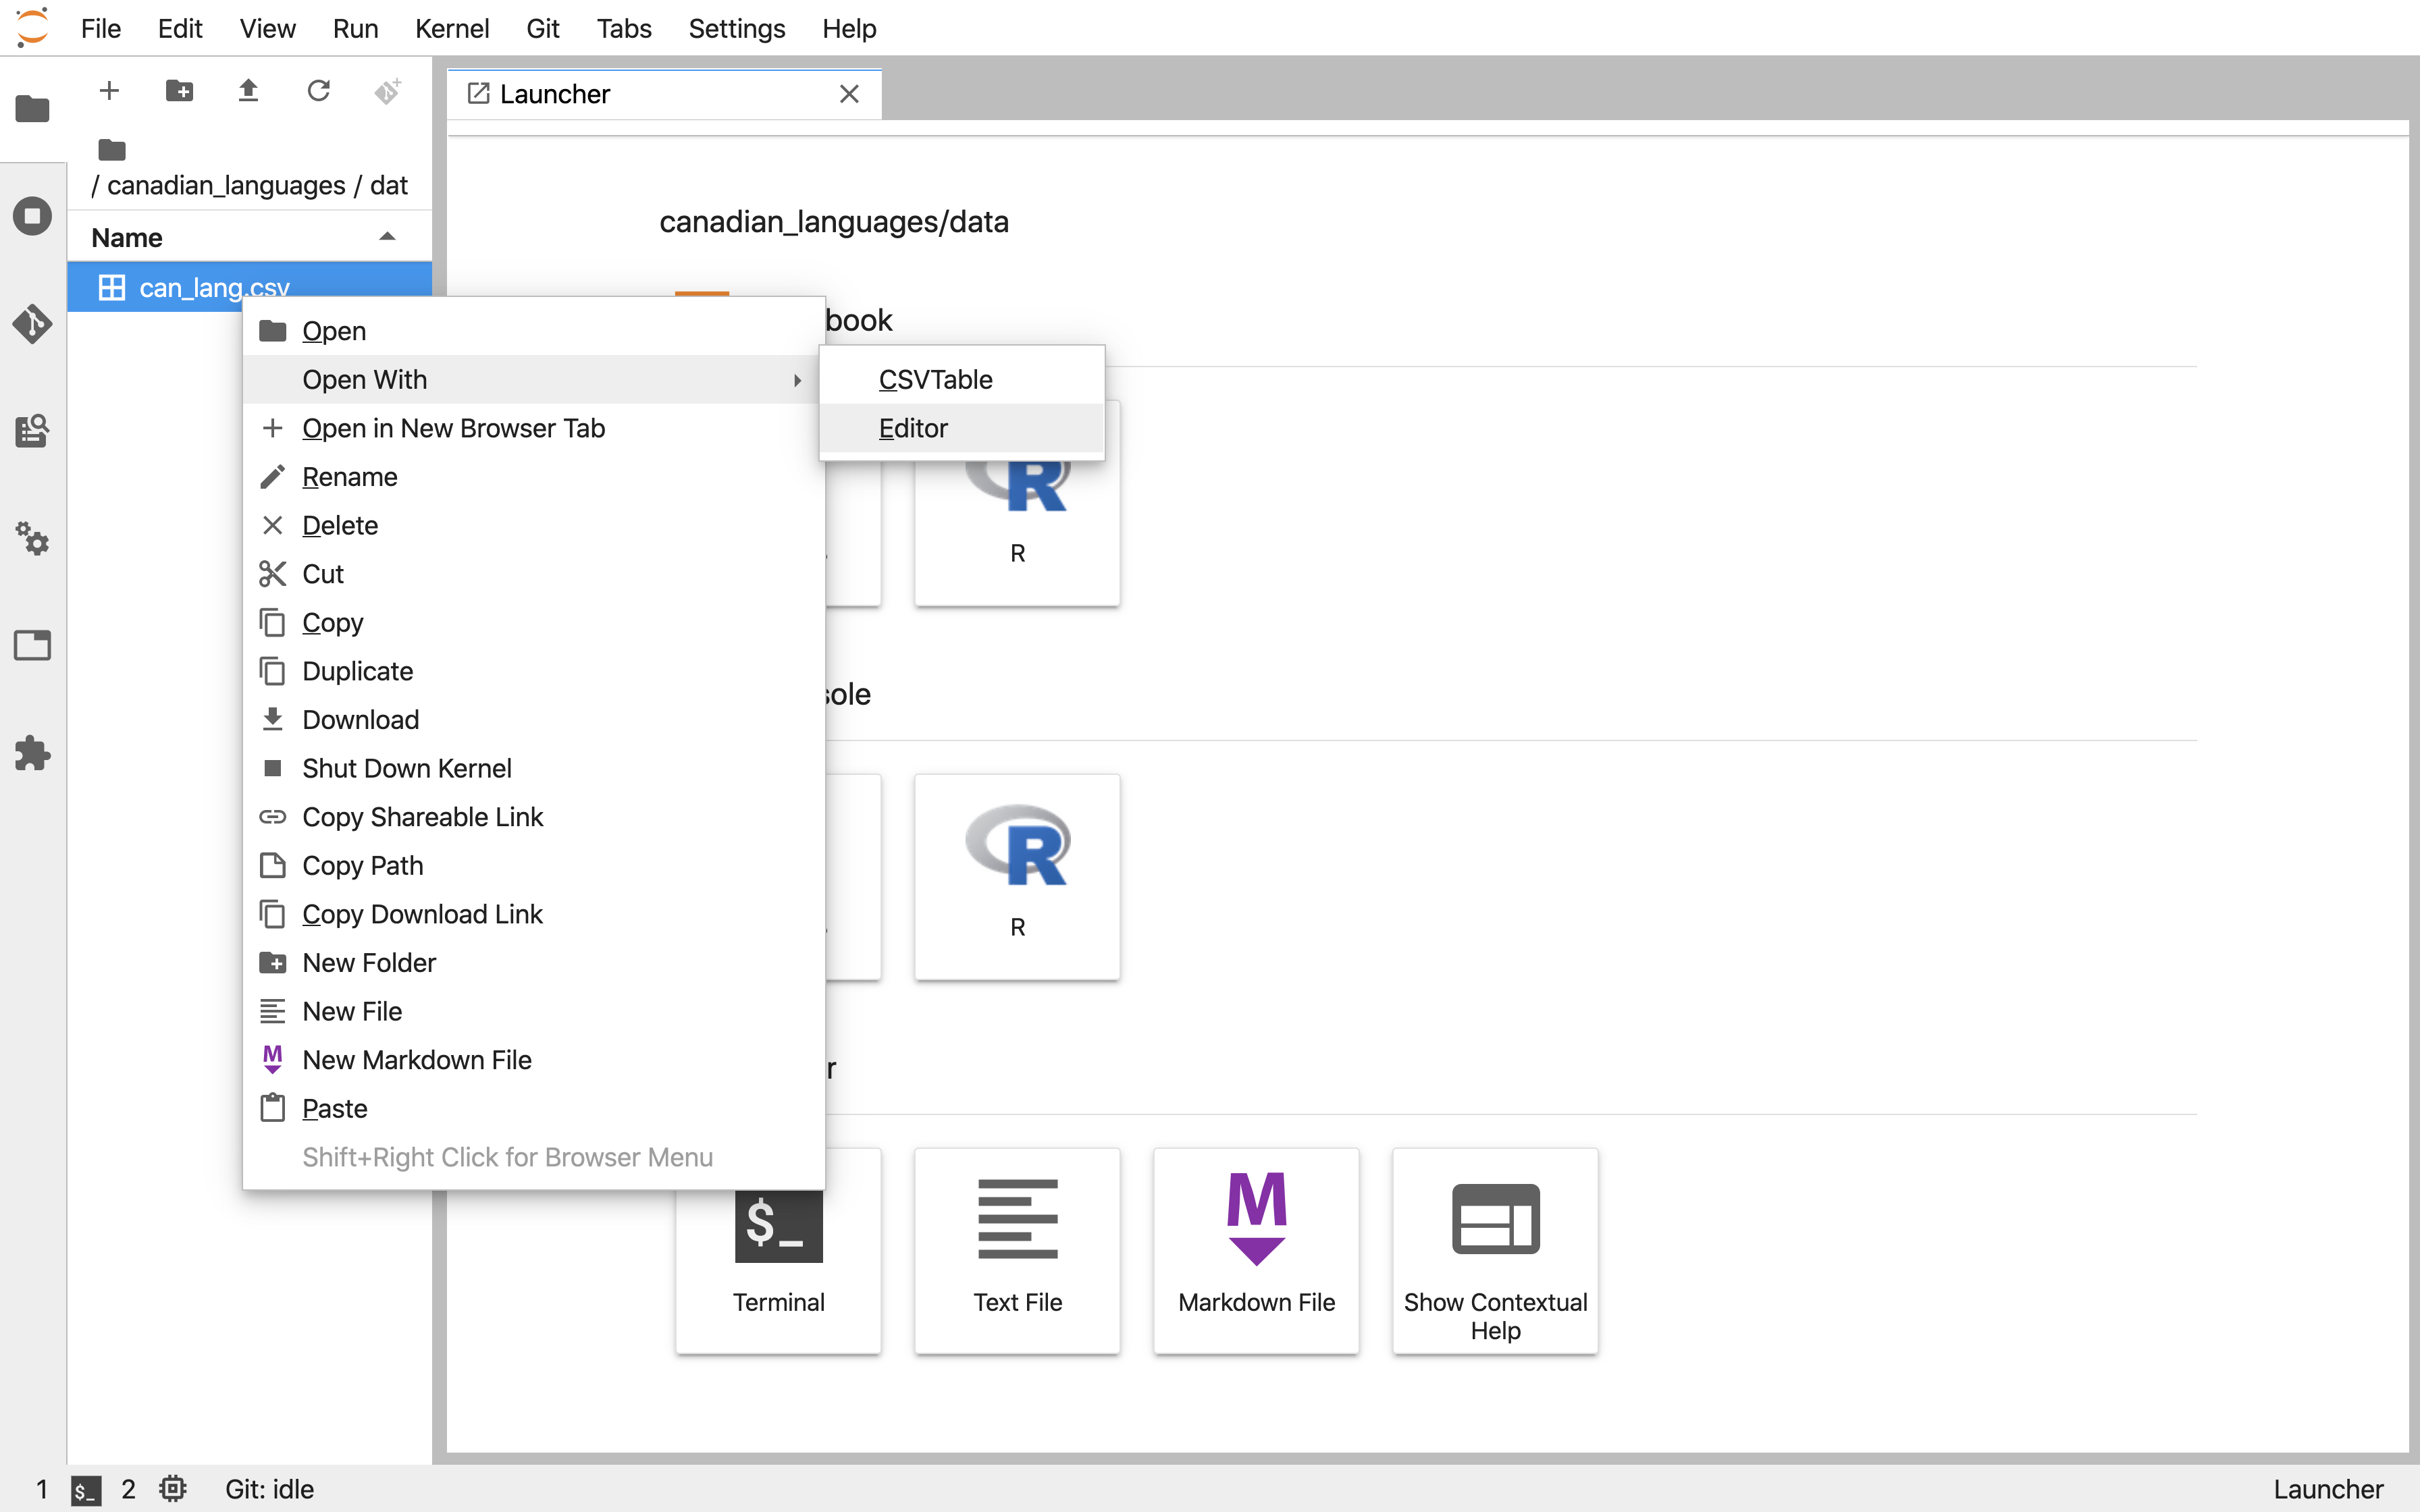Select Copy Download Link
This screenshot has height=1512, width=2420.
(533, 914)
